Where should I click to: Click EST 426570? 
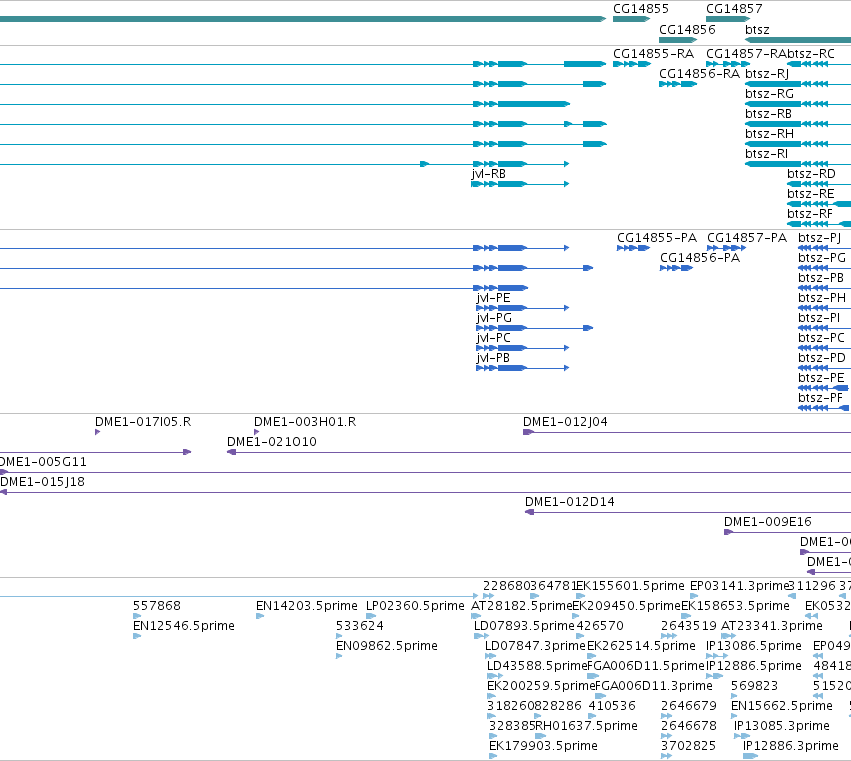[x=600, y=626]
